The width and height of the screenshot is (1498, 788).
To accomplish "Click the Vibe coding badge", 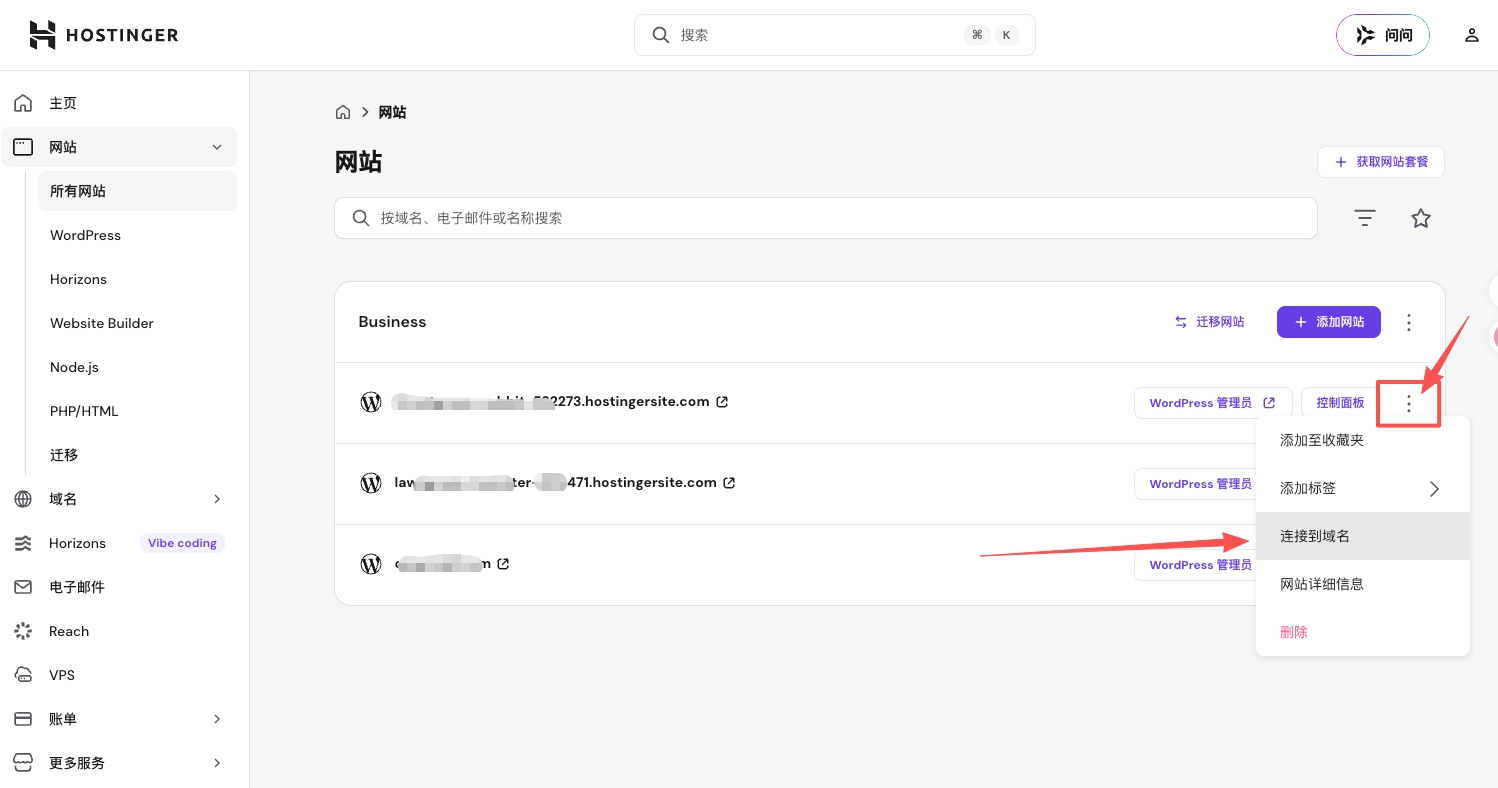I will (182, 543).
